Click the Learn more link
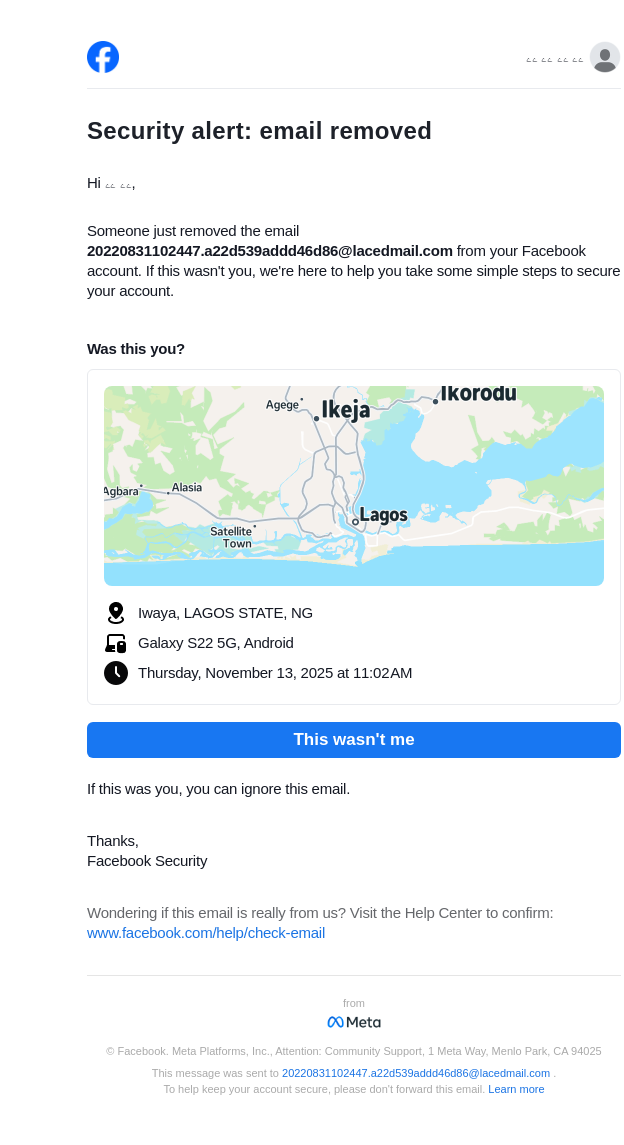Viewport: 624px width, 1145px height. tap(516, 1089)
